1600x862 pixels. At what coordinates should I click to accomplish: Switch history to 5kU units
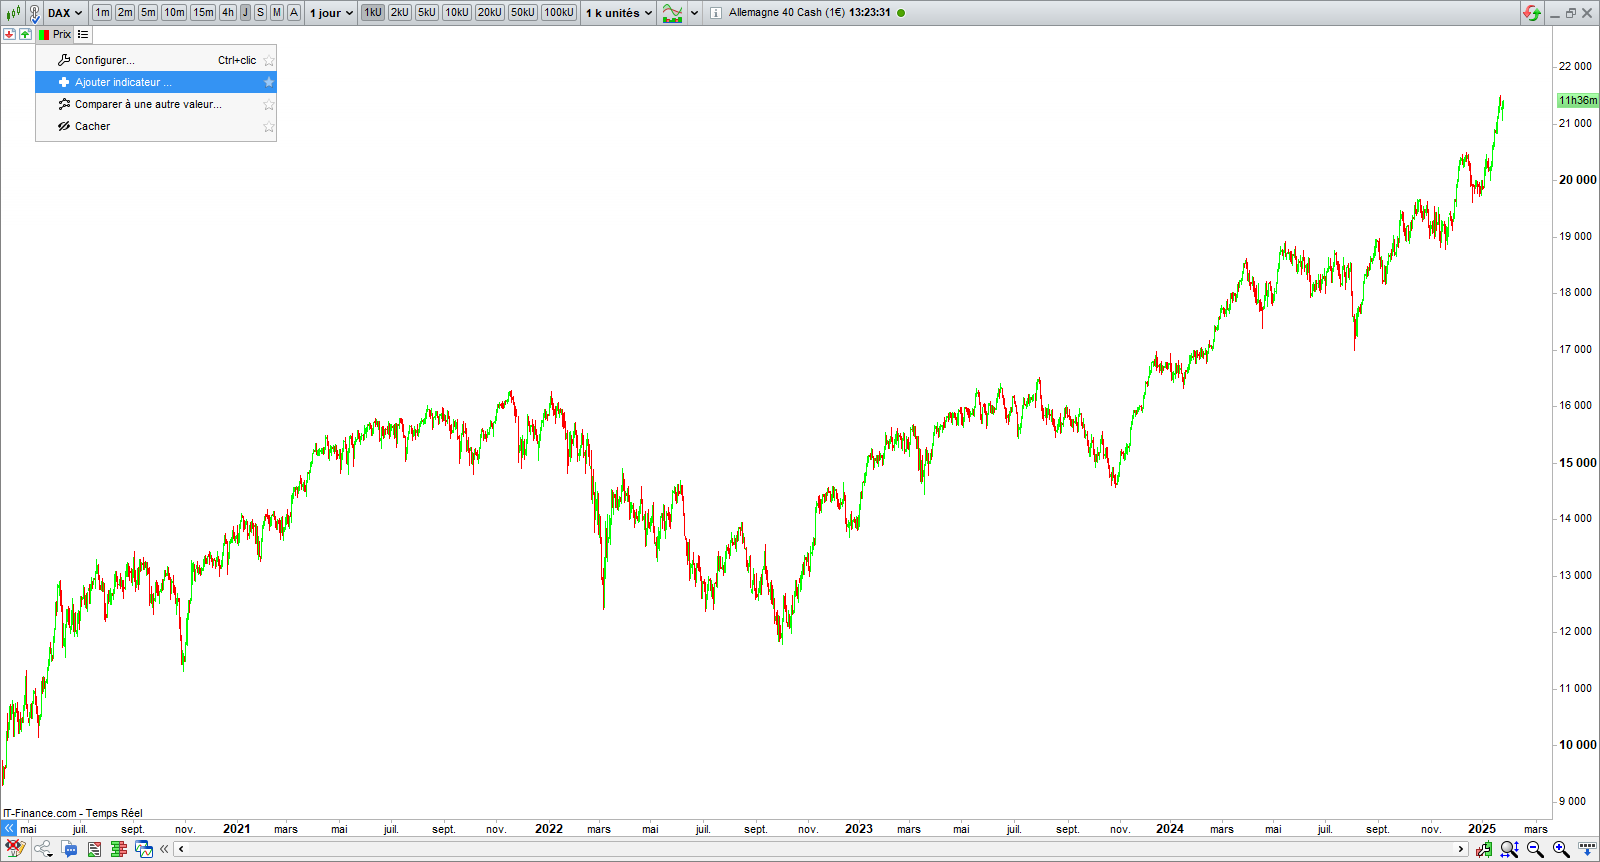[x=427, y=13]
